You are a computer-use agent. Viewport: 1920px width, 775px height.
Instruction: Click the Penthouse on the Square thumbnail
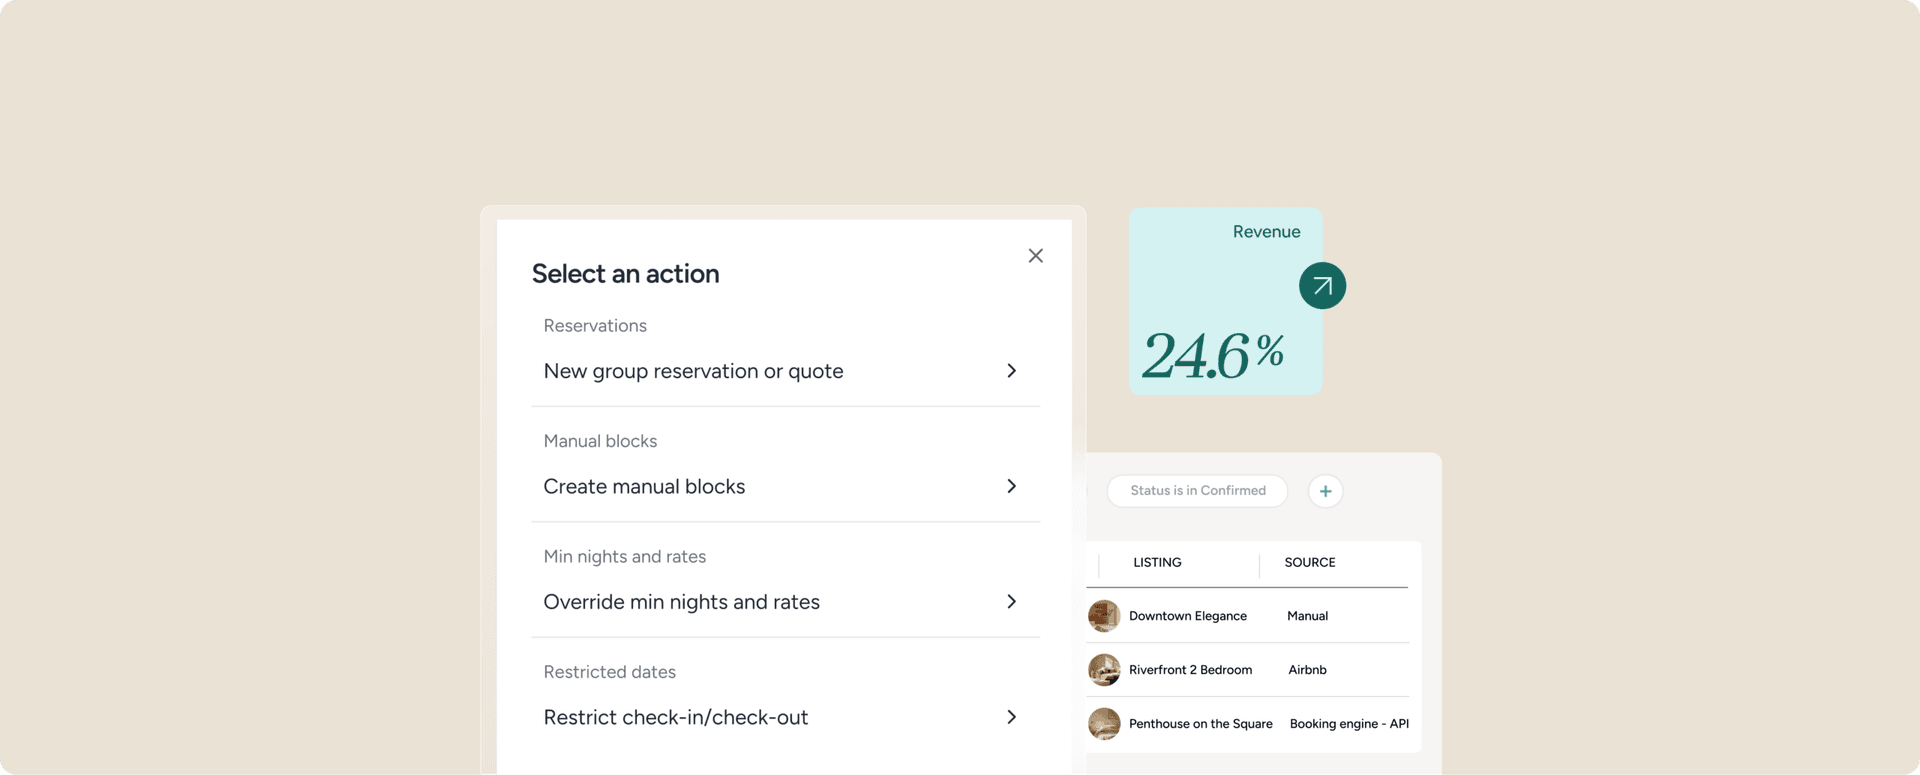[1104, 724]
